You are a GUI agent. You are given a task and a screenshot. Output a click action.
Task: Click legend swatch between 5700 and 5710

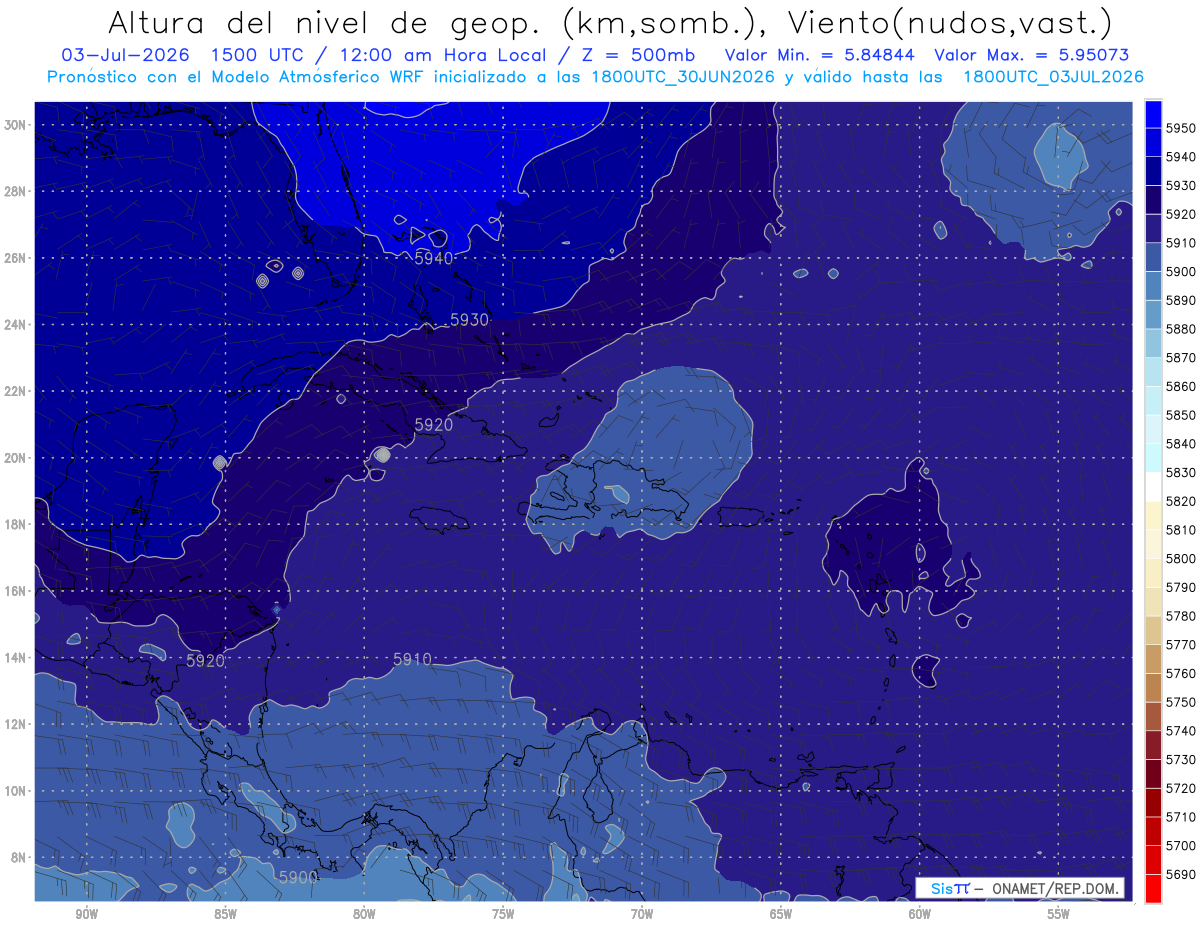tap(1153, 831)
